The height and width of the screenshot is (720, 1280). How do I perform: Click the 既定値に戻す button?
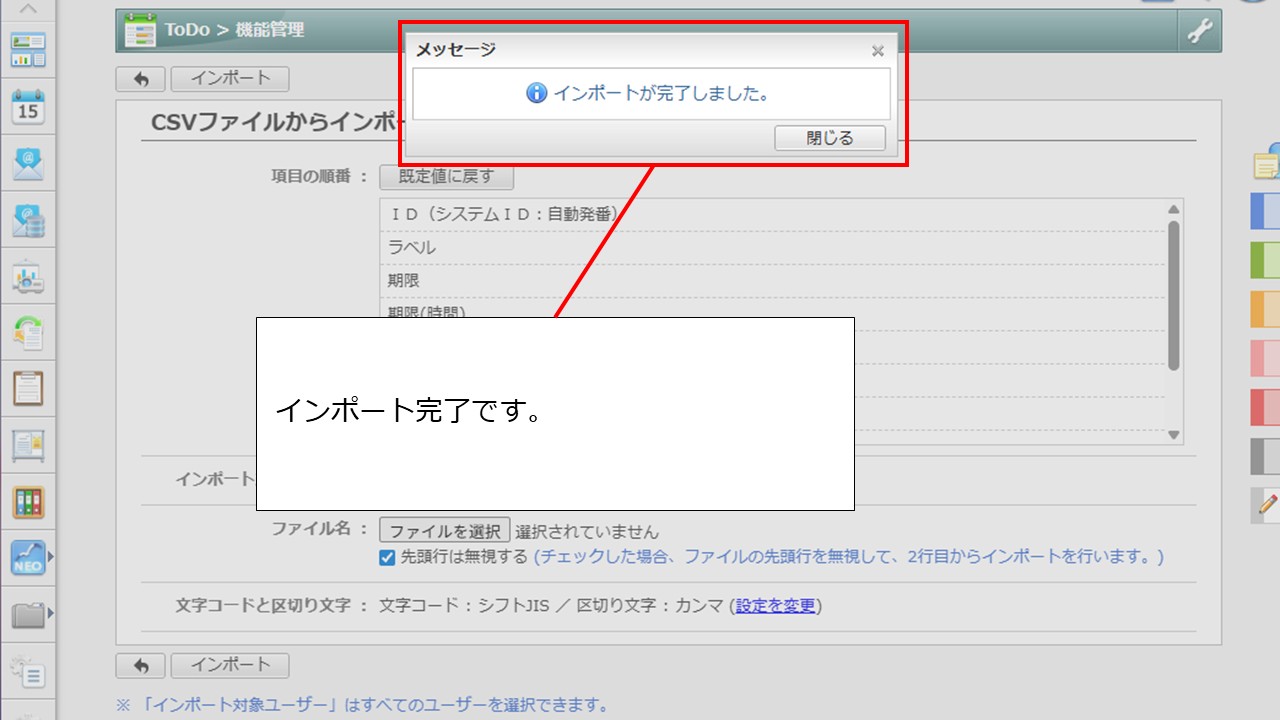point(446,177)
